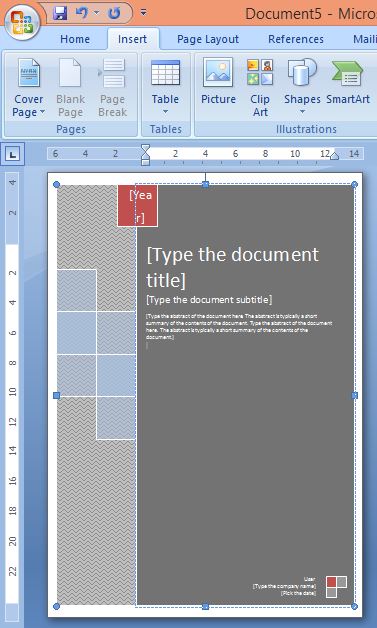This screenshot has width=377, height=628.
Task: Click the User author text
Action: [x=309, y=579]
